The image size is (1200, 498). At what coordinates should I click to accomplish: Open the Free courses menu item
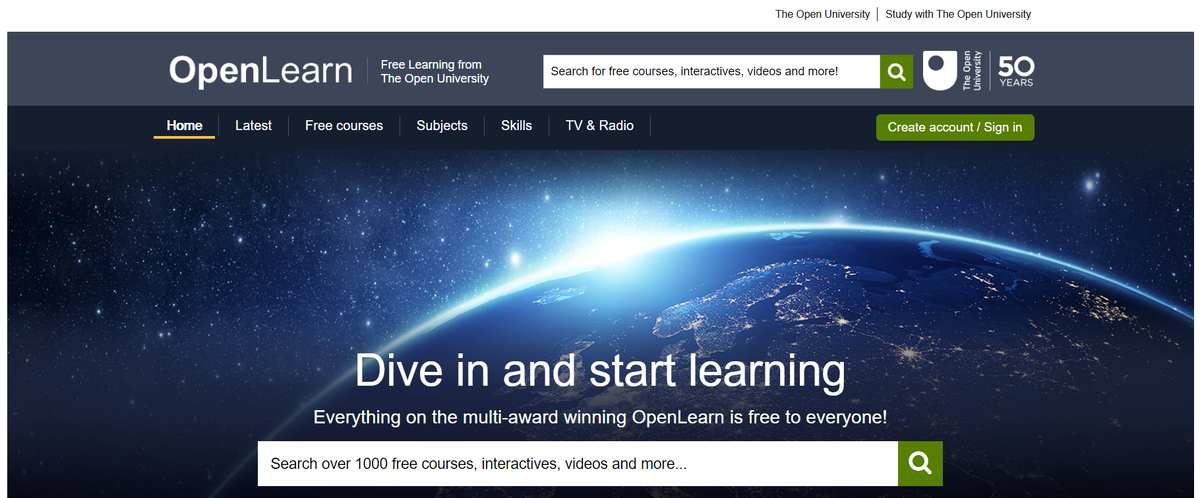coord(344,126)
